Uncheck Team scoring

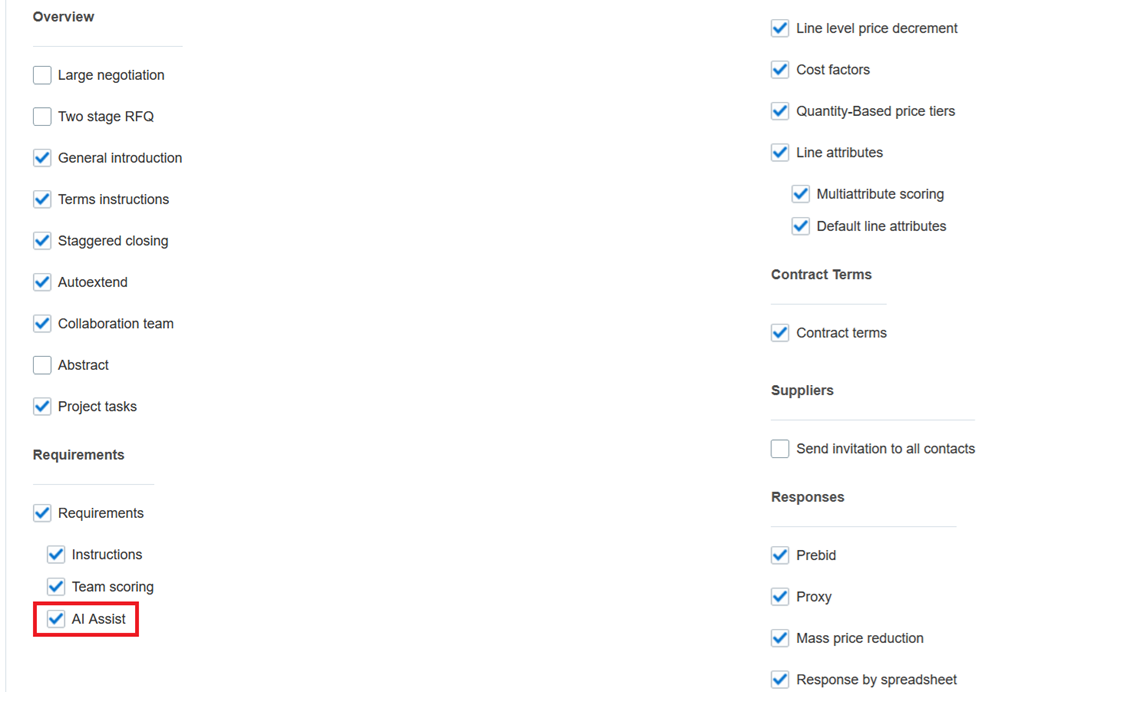point(56,586)
